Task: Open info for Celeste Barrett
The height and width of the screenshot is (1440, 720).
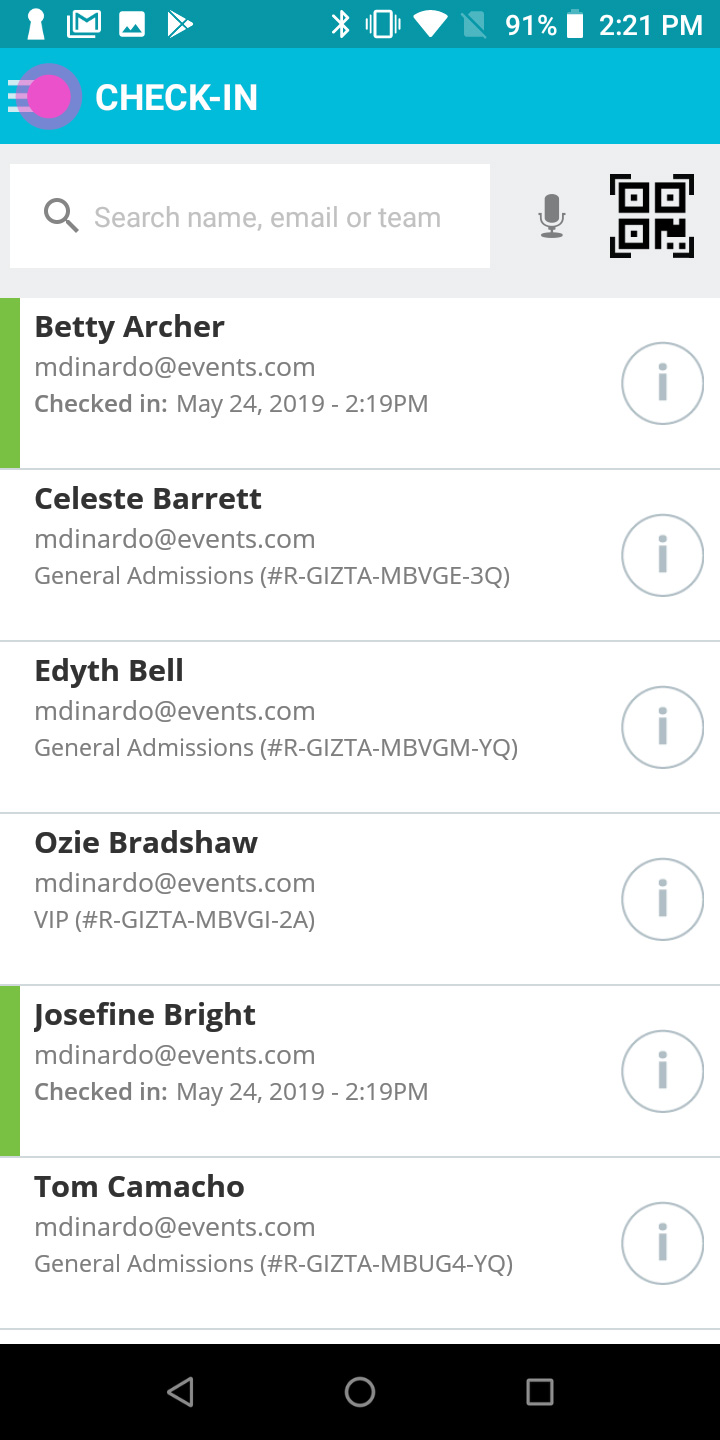Action: click(662, 555)
